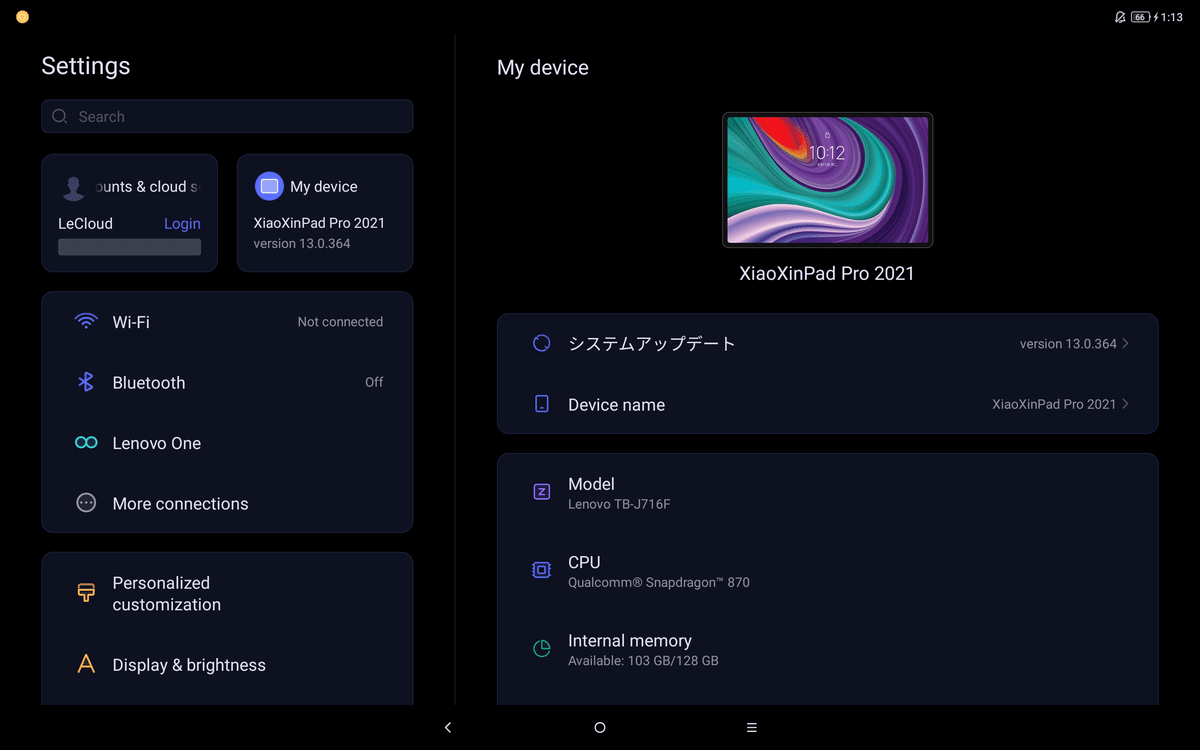Click the My device heading
This screenshot has height=750, width=1200.
coord(543,68)
